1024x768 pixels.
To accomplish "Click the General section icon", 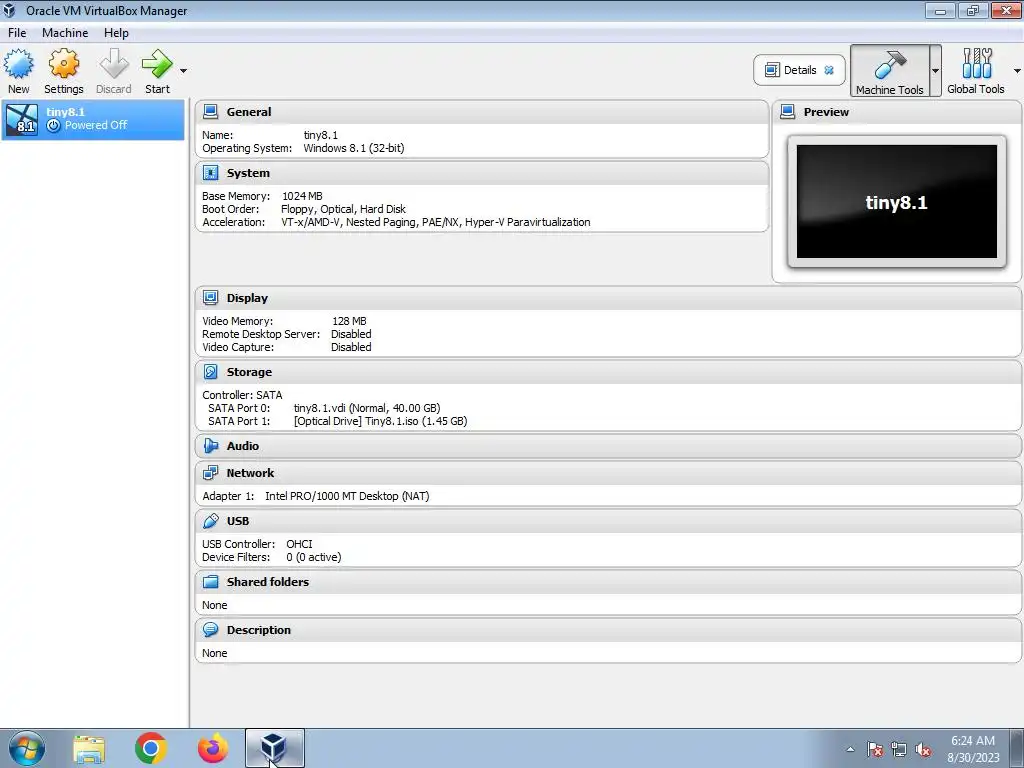I will (x=210, y=112).
